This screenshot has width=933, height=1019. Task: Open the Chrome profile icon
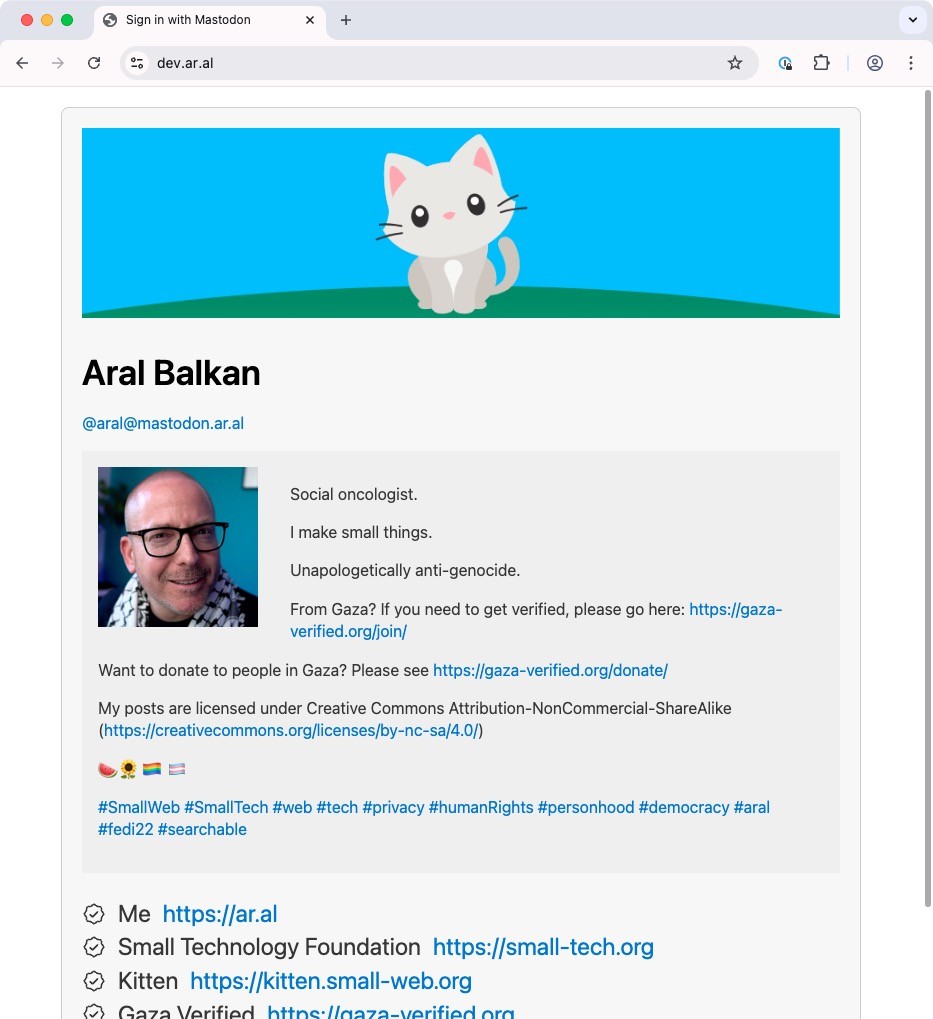coord(875,63)
